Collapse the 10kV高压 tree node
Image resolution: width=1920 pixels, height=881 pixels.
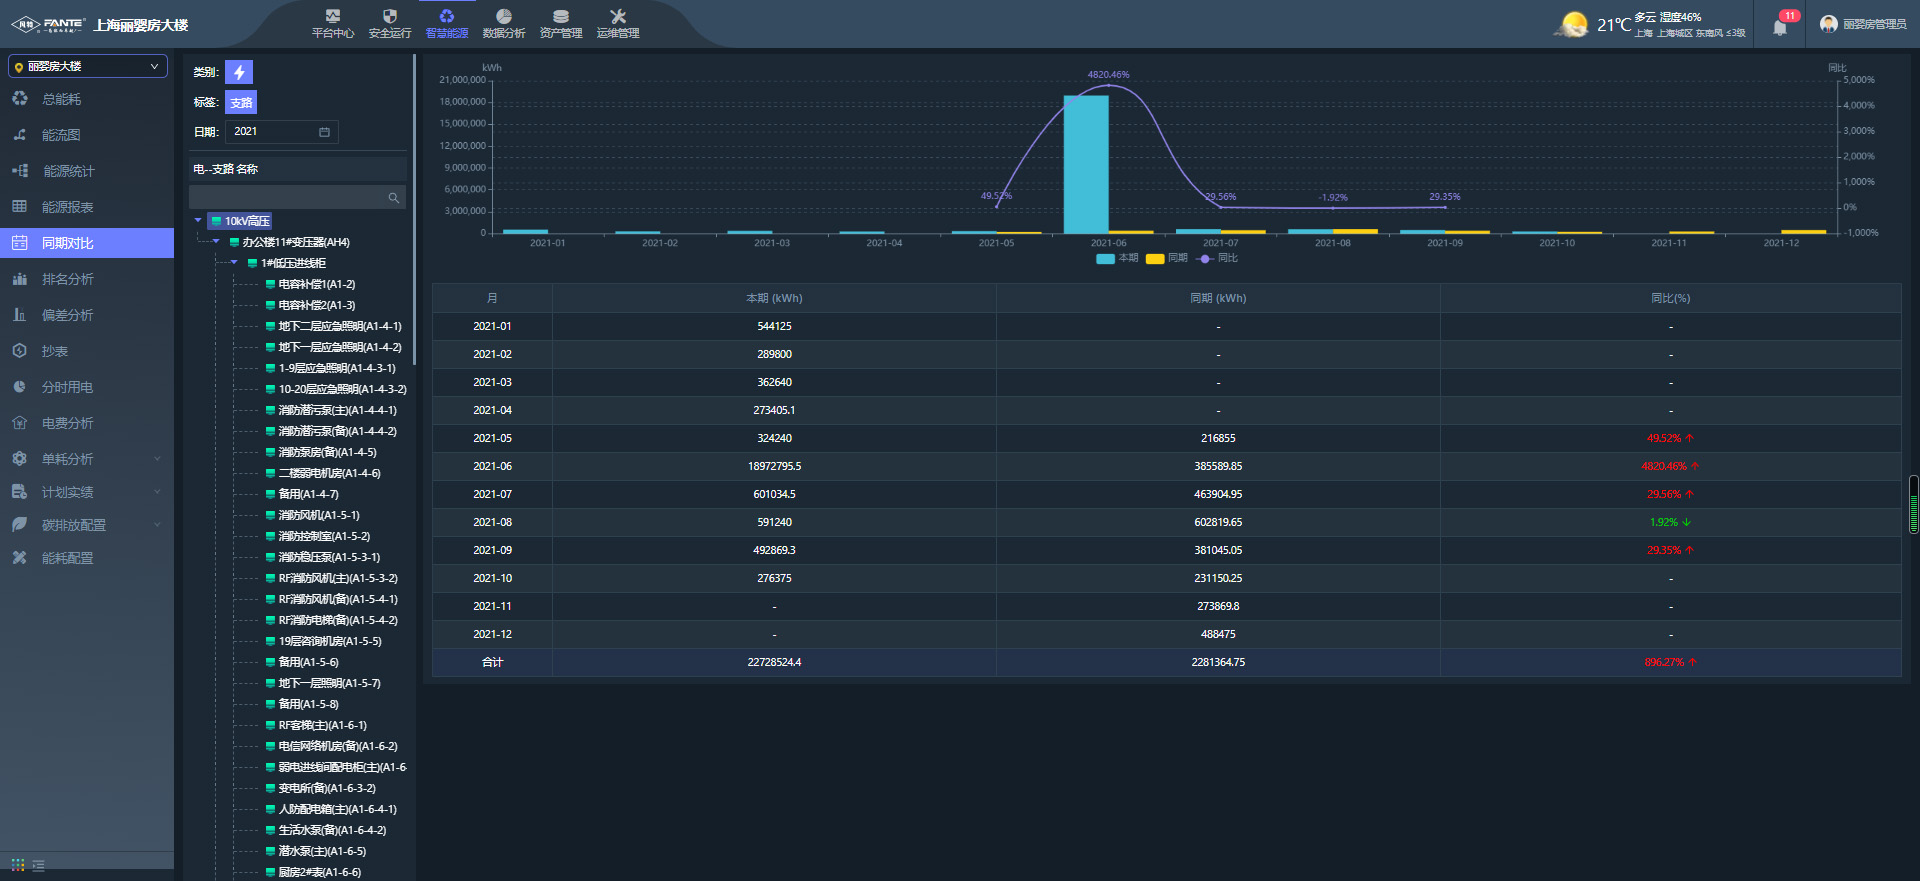(198, 221)
